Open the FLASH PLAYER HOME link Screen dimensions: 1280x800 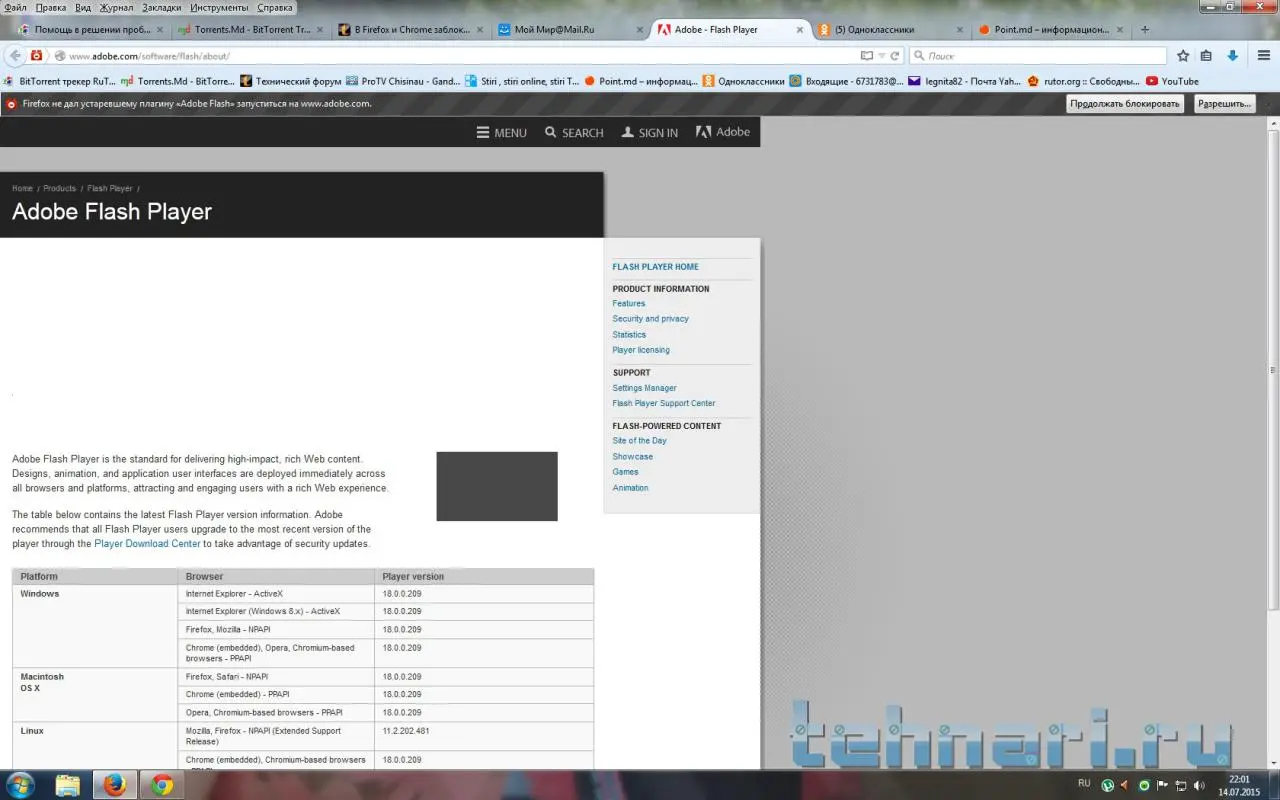(656, 267)
